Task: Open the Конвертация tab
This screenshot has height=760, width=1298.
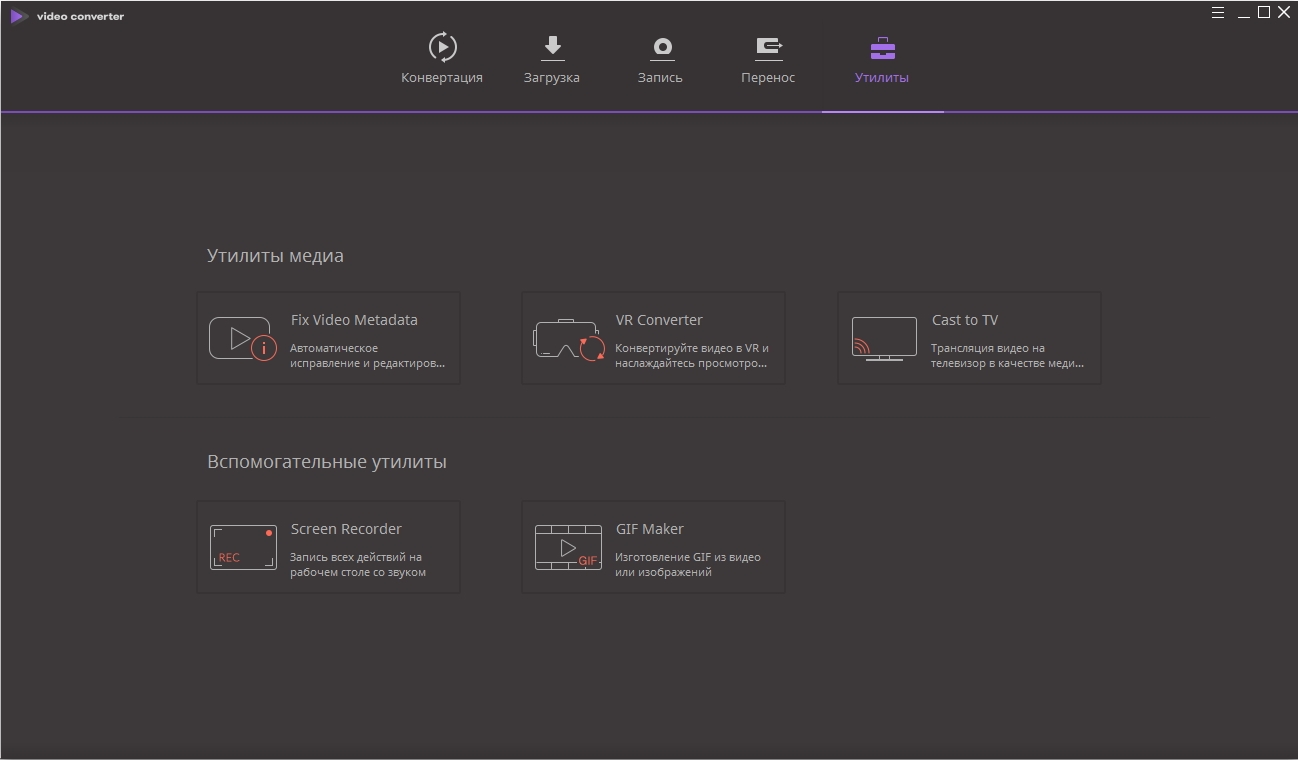Action: click(x=442, y=59)
